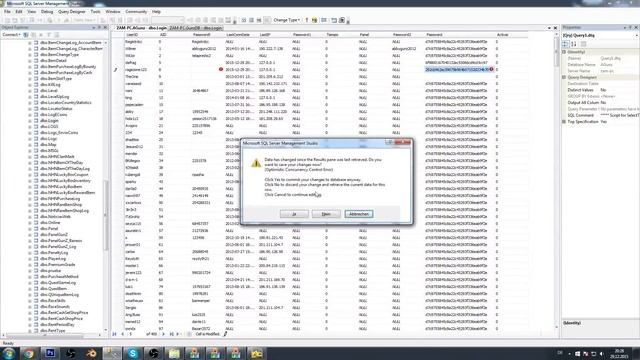Go to the first record navigation button
Viewport: 640px width, 360px height.
(115, 334)
